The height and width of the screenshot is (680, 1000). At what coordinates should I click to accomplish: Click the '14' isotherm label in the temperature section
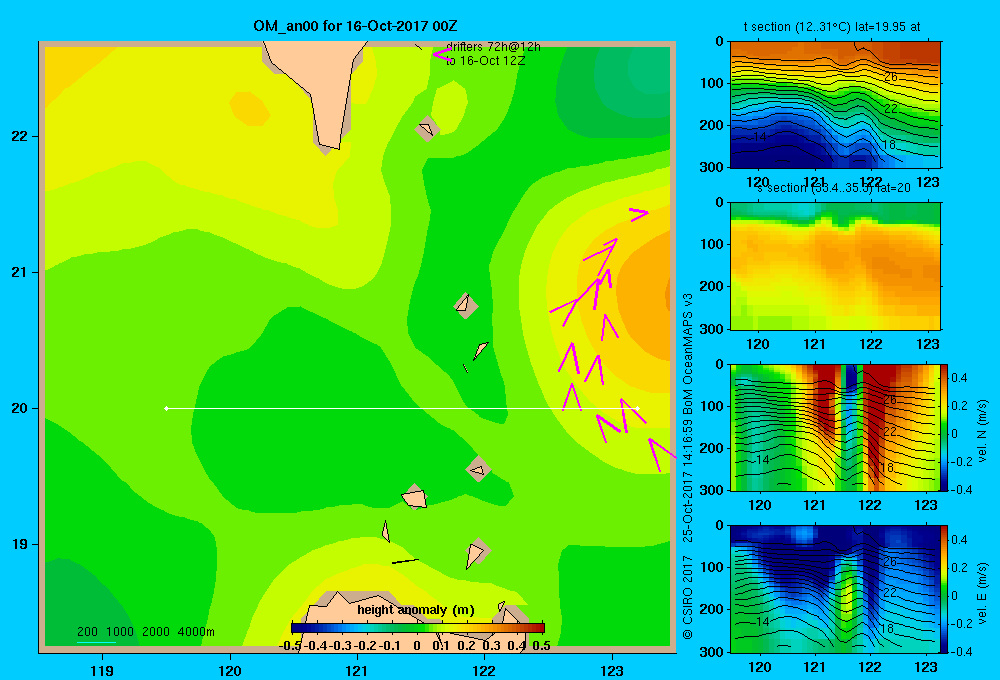click(759, 137)
